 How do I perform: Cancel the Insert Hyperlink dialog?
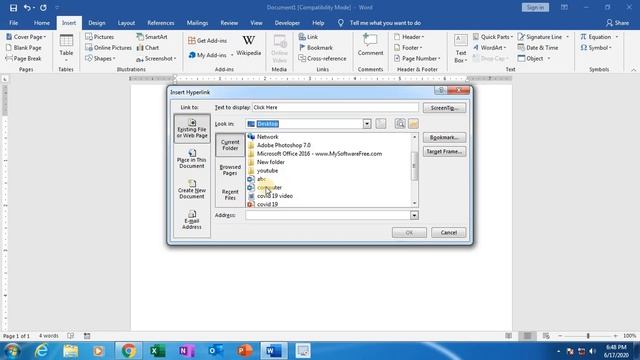click(449, 232)
